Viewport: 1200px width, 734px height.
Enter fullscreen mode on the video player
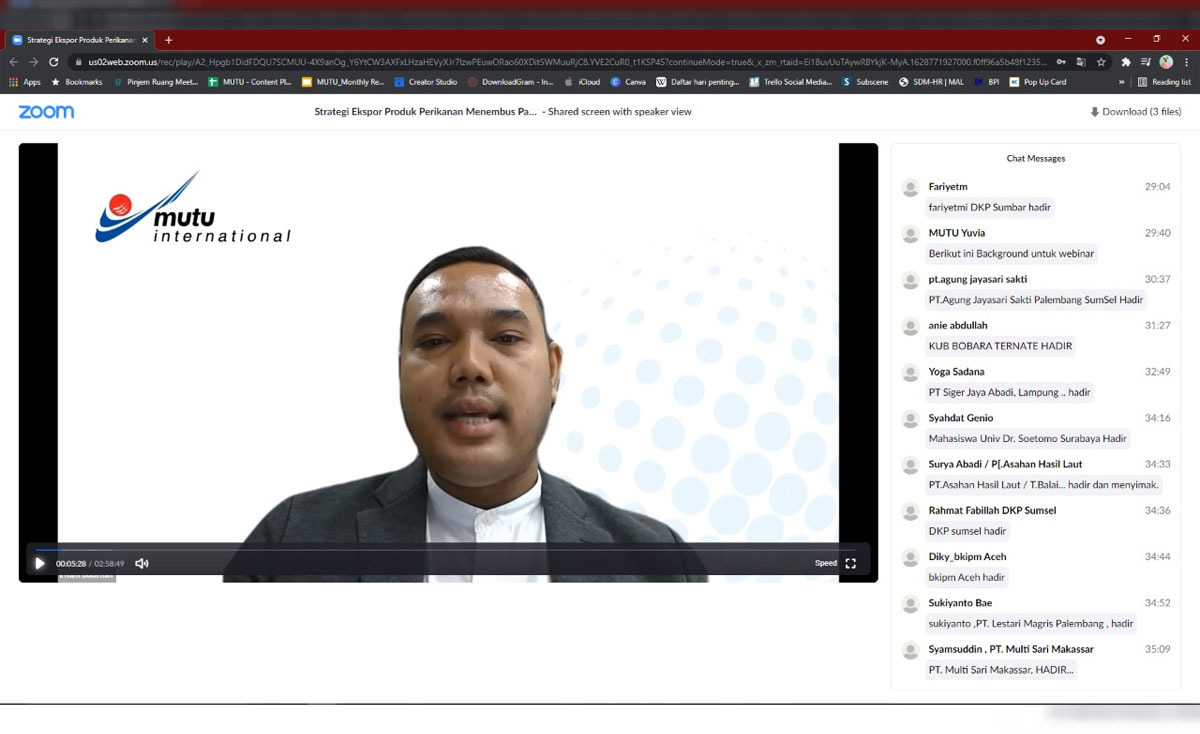851,563
